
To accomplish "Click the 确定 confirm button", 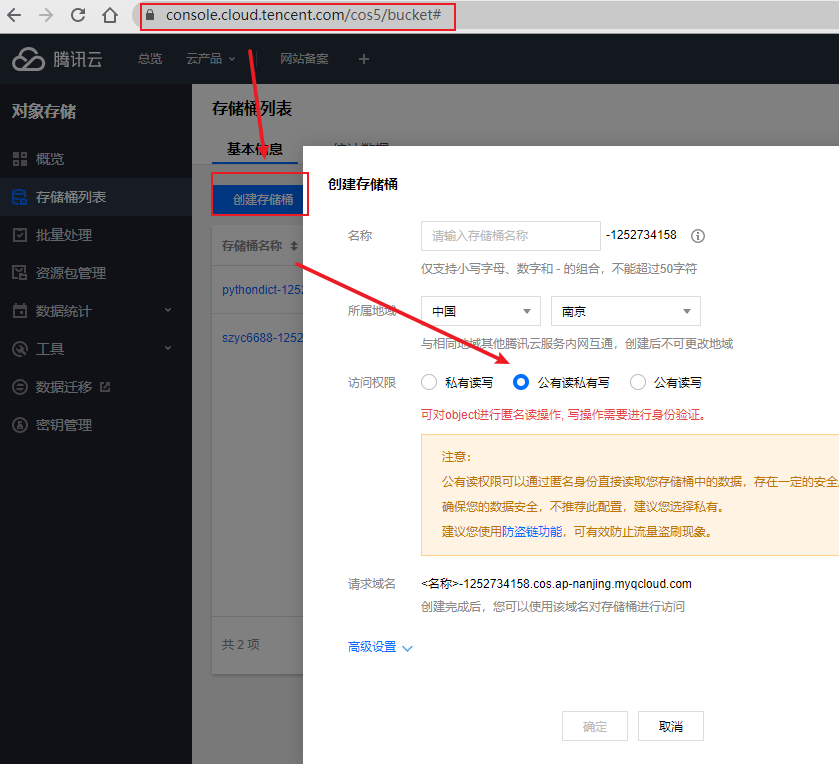I will 594,726.
